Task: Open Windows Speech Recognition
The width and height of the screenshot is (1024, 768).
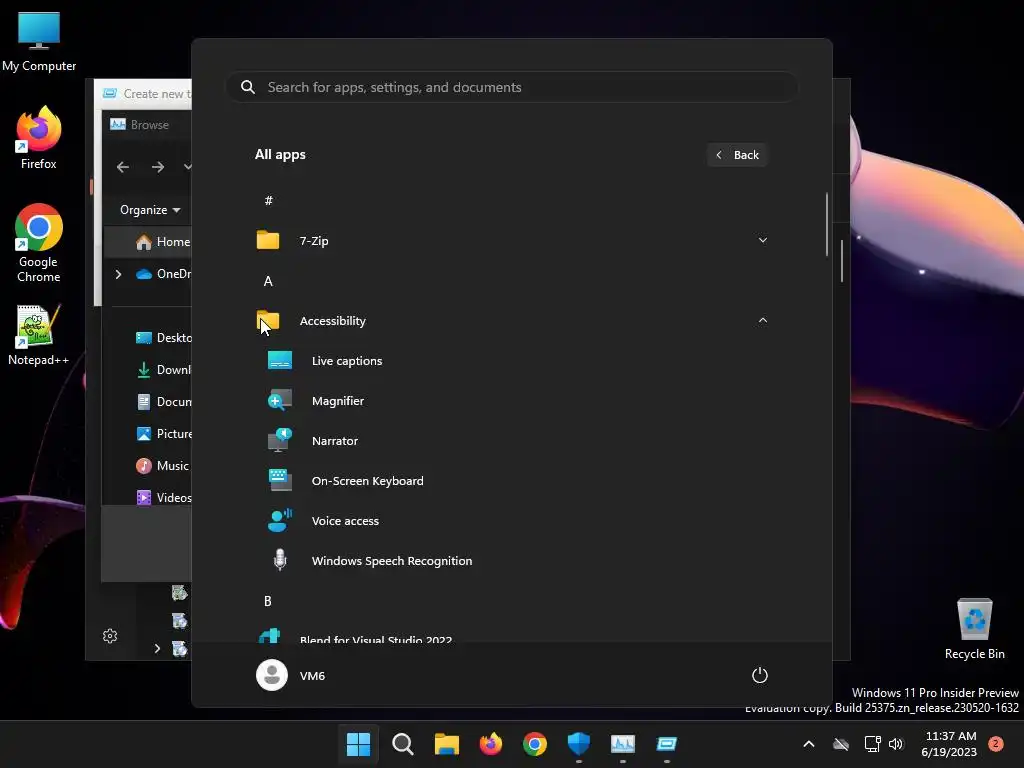Action: tap(391, 561)
